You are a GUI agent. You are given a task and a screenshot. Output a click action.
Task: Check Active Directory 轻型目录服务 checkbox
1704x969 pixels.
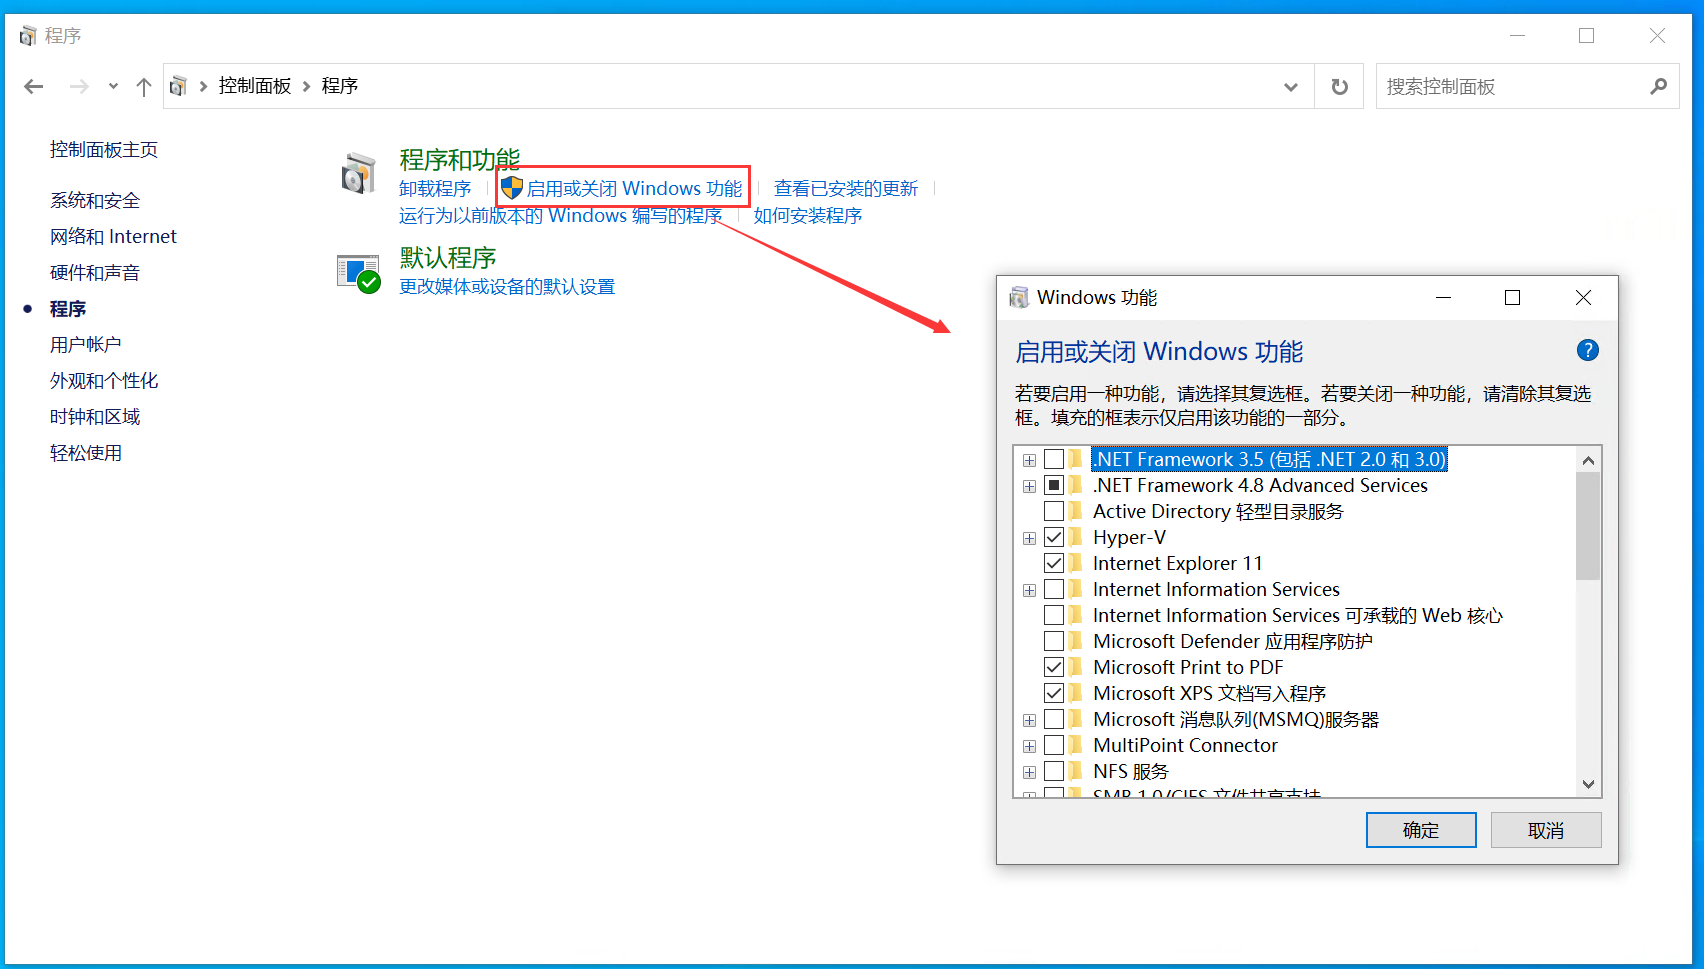[x=1054, y=511]
